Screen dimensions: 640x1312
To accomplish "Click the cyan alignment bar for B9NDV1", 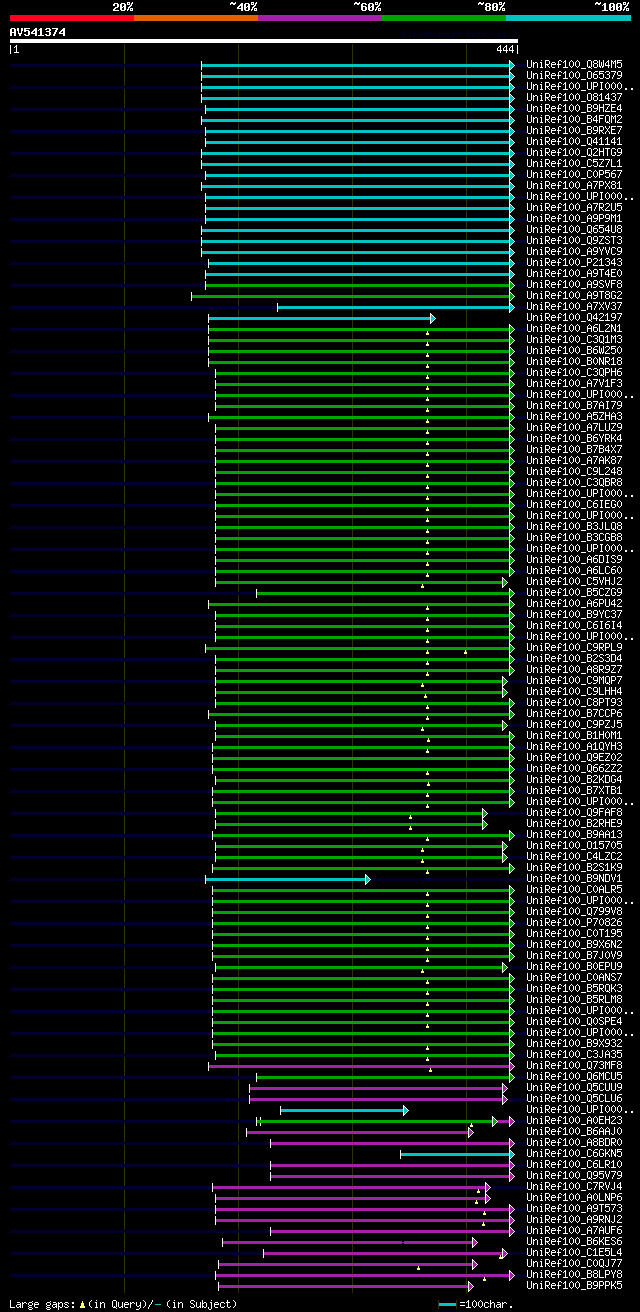I will [287, 879].
